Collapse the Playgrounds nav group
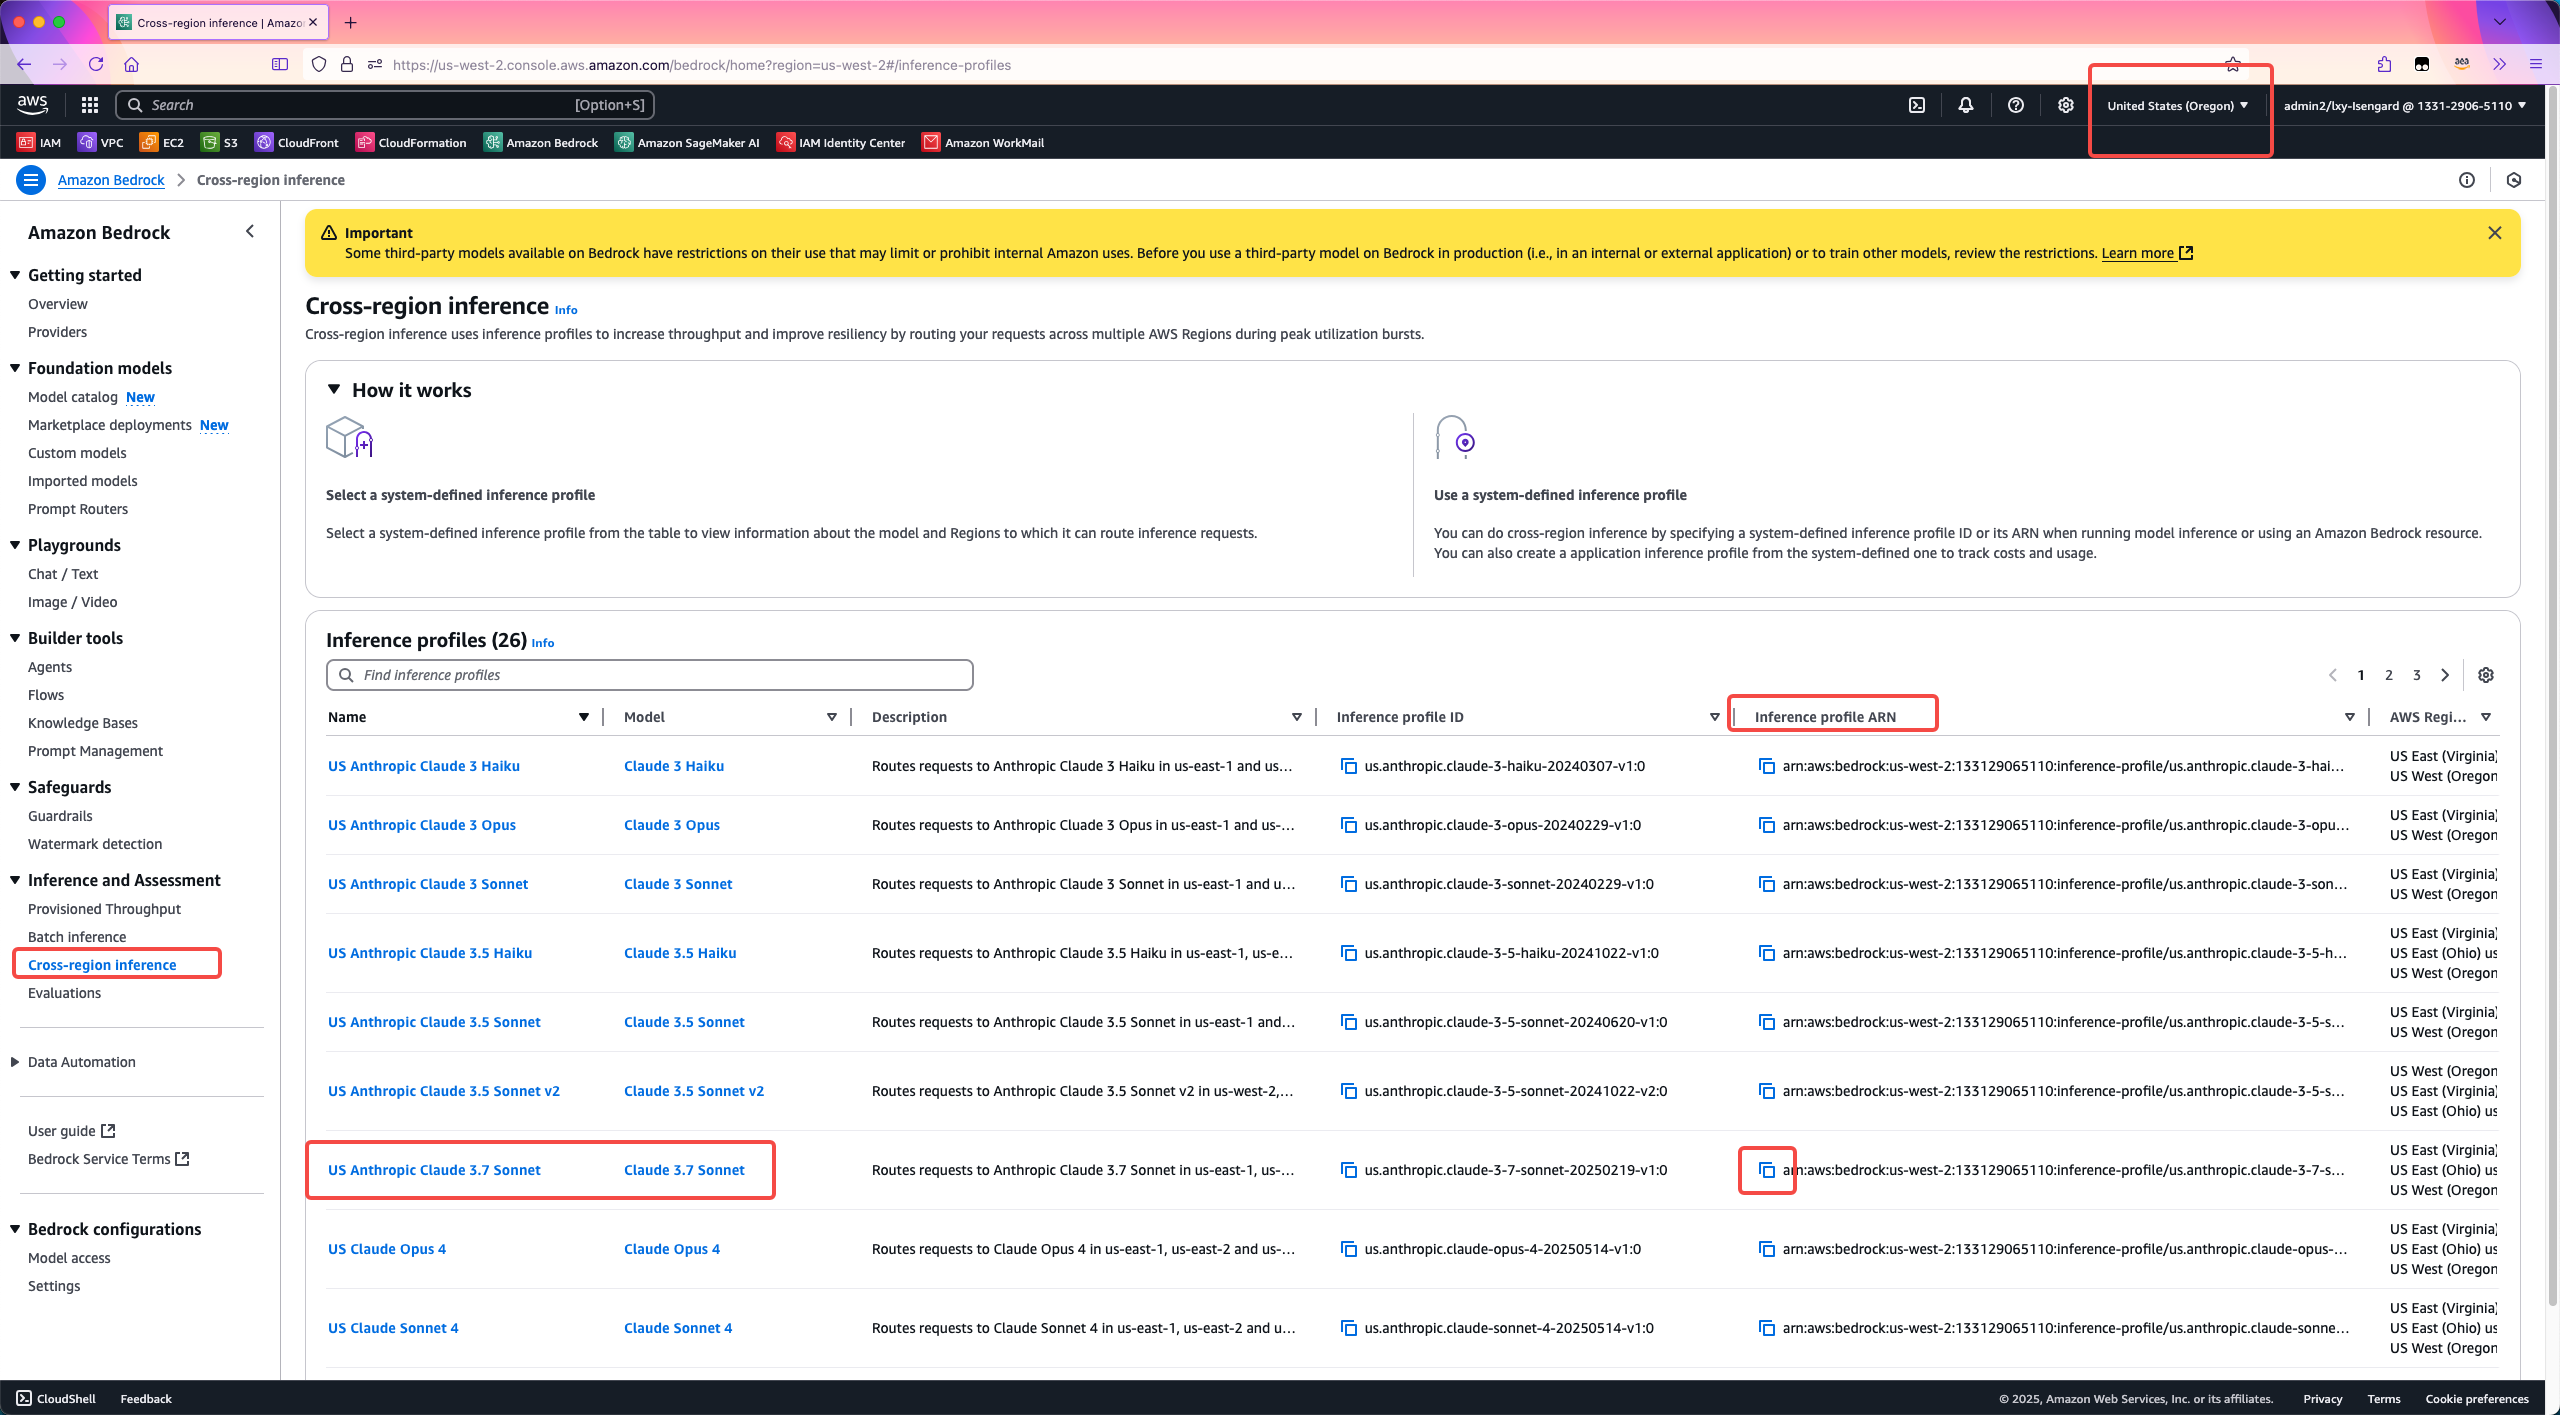This screenshot has width=2560, height=1415. coord(15,545)
